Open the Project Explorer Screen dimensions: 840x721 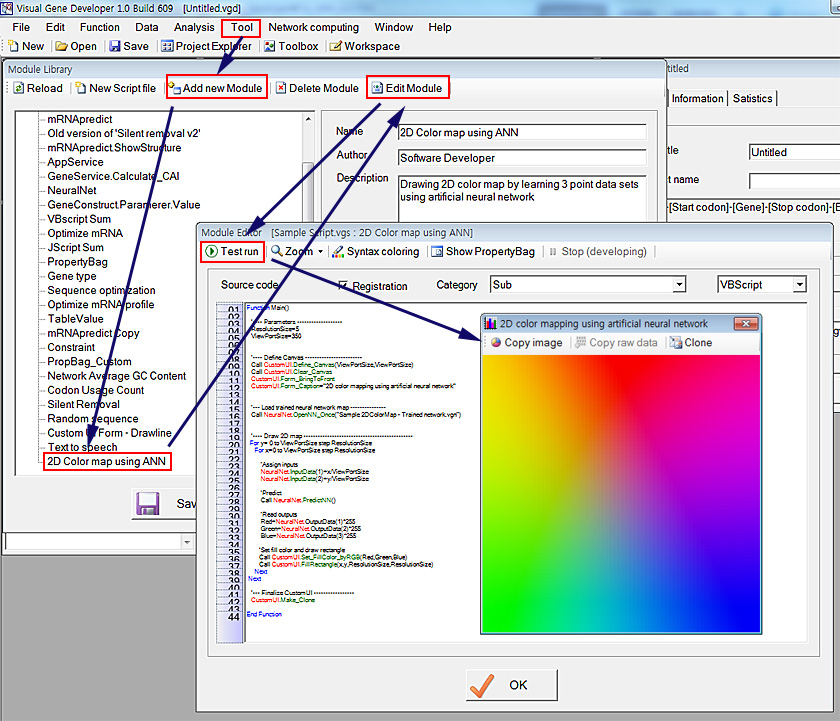206,46
